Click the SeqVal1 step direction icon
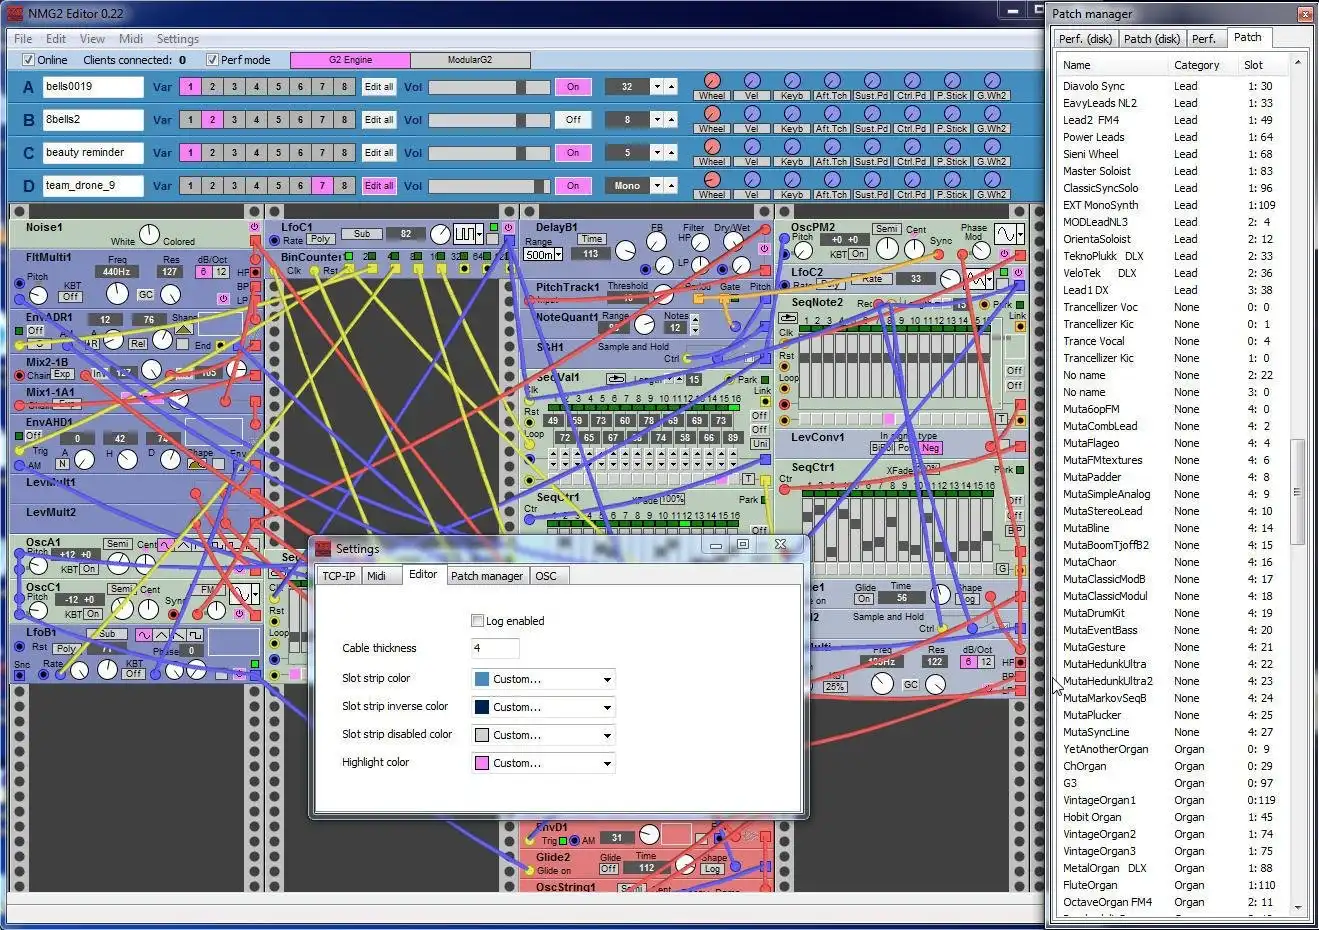Image resolution: width=1319 pixels, height=930 pixels. [x=616, y=378]
